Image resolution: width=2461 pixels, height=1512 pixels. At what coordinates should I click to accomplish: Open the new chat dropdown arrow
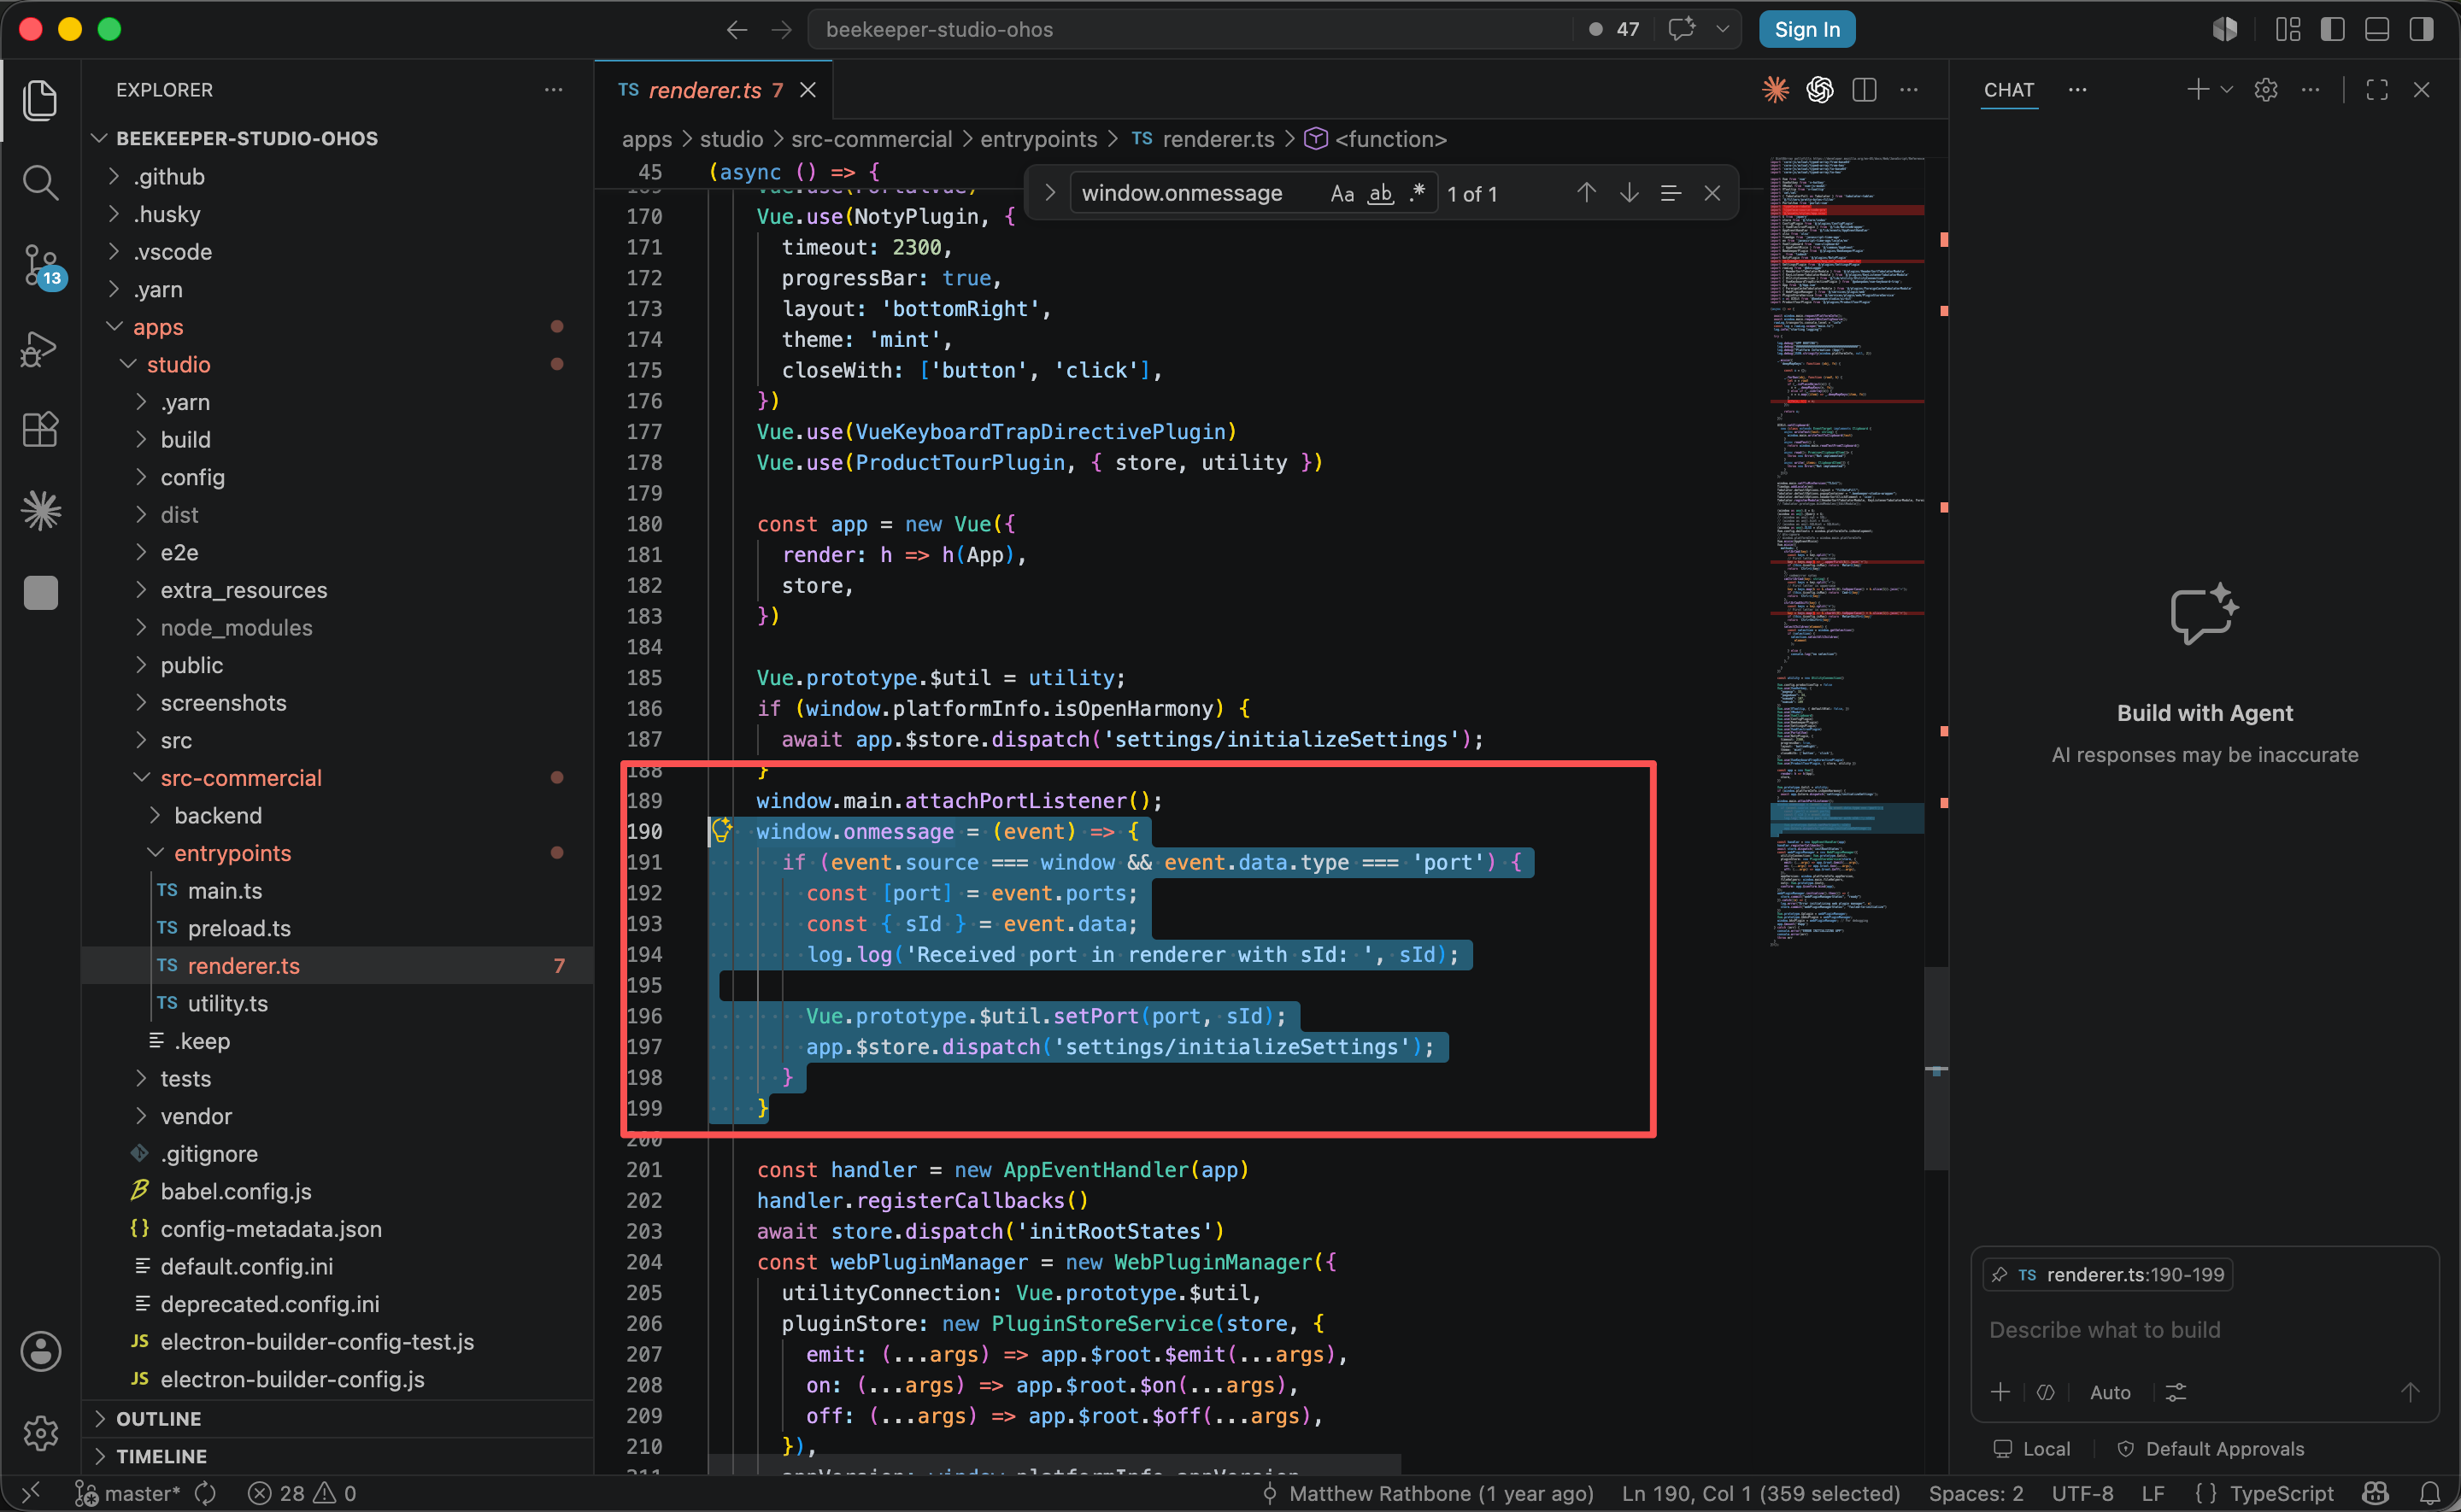(x=2227, y=90)
